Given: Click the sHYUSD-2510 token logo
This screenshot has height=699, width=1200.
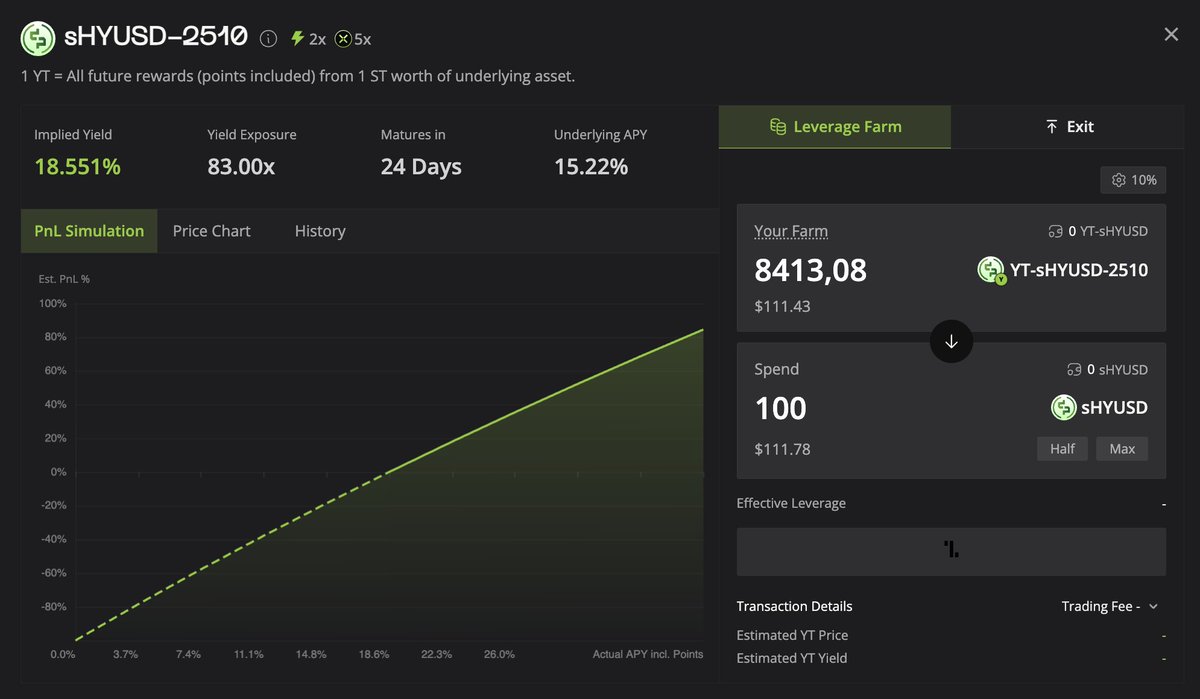Looking at the screenshot, I should tap(38, 38).
